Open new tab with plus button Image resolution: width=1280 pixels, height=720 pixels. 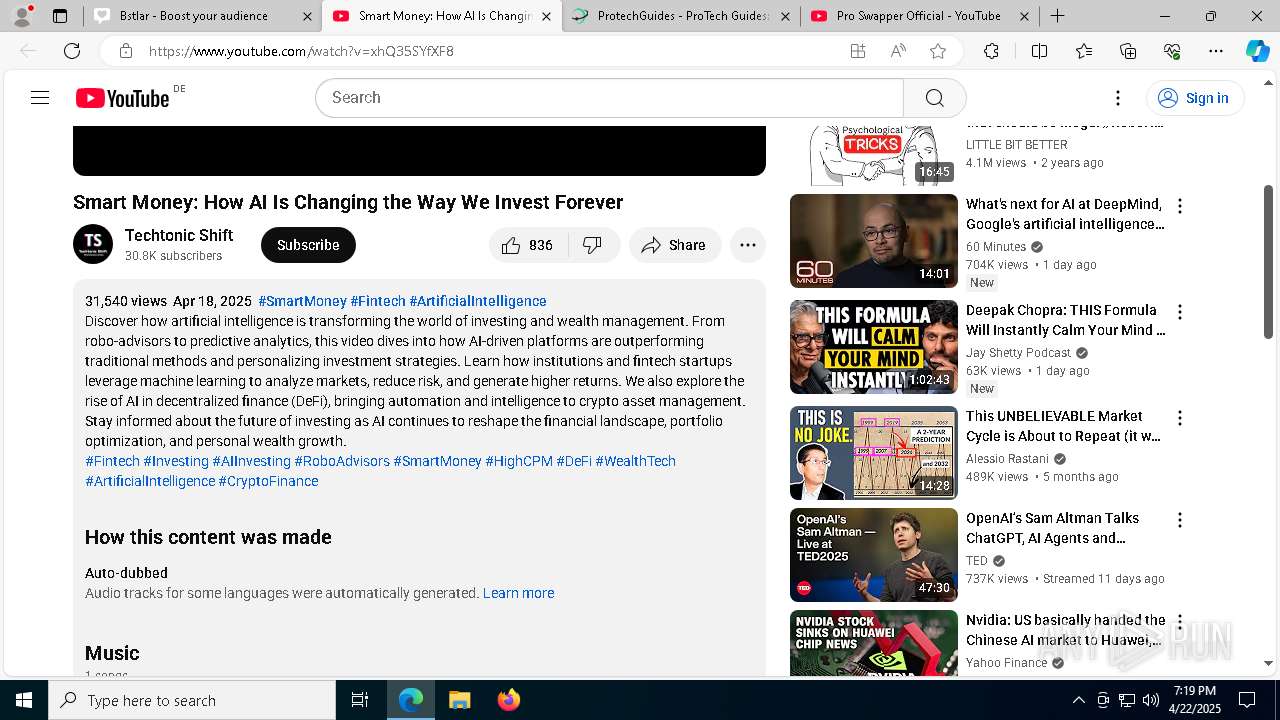coord(1057,16)
